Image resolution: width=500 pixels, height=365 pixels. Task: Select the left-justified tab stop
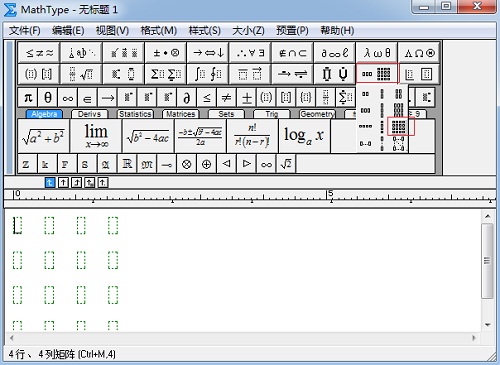50,182
